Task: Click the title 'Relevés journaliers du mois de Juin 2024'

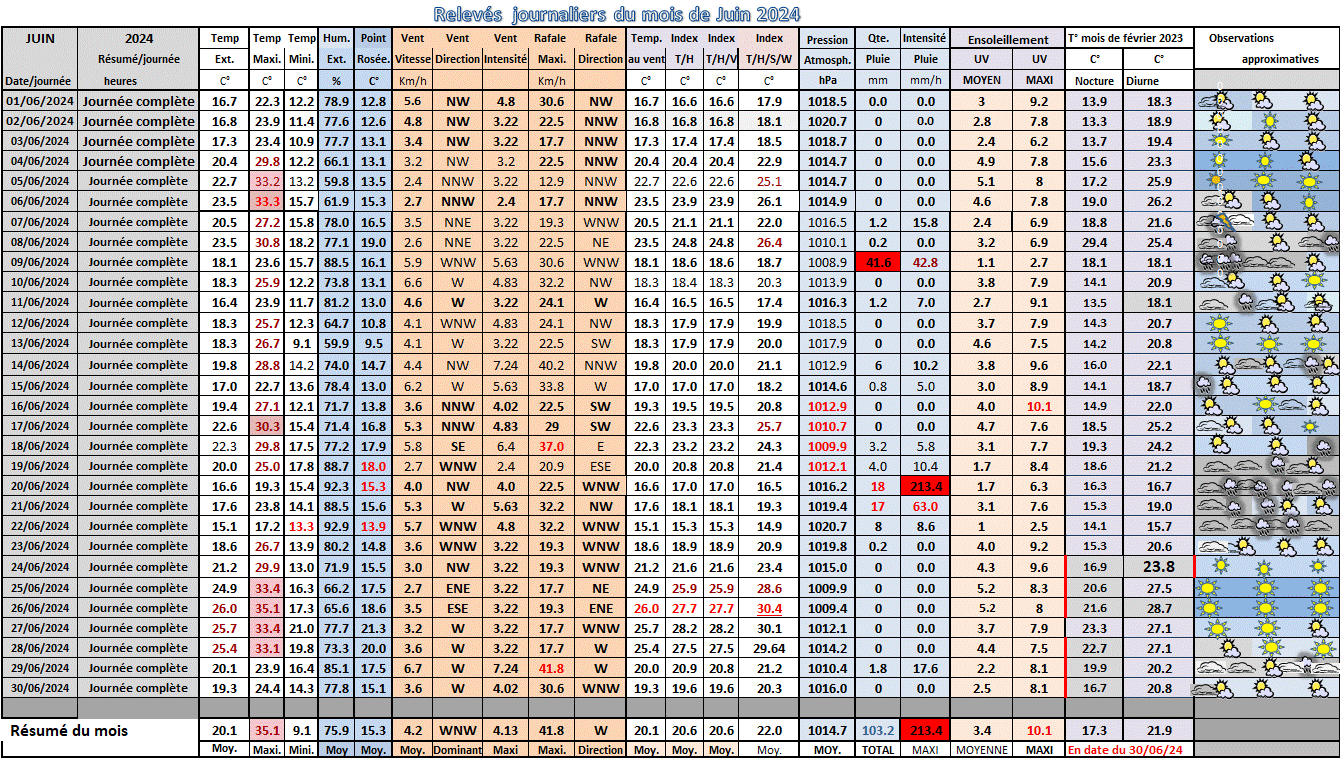Action: 617,14
